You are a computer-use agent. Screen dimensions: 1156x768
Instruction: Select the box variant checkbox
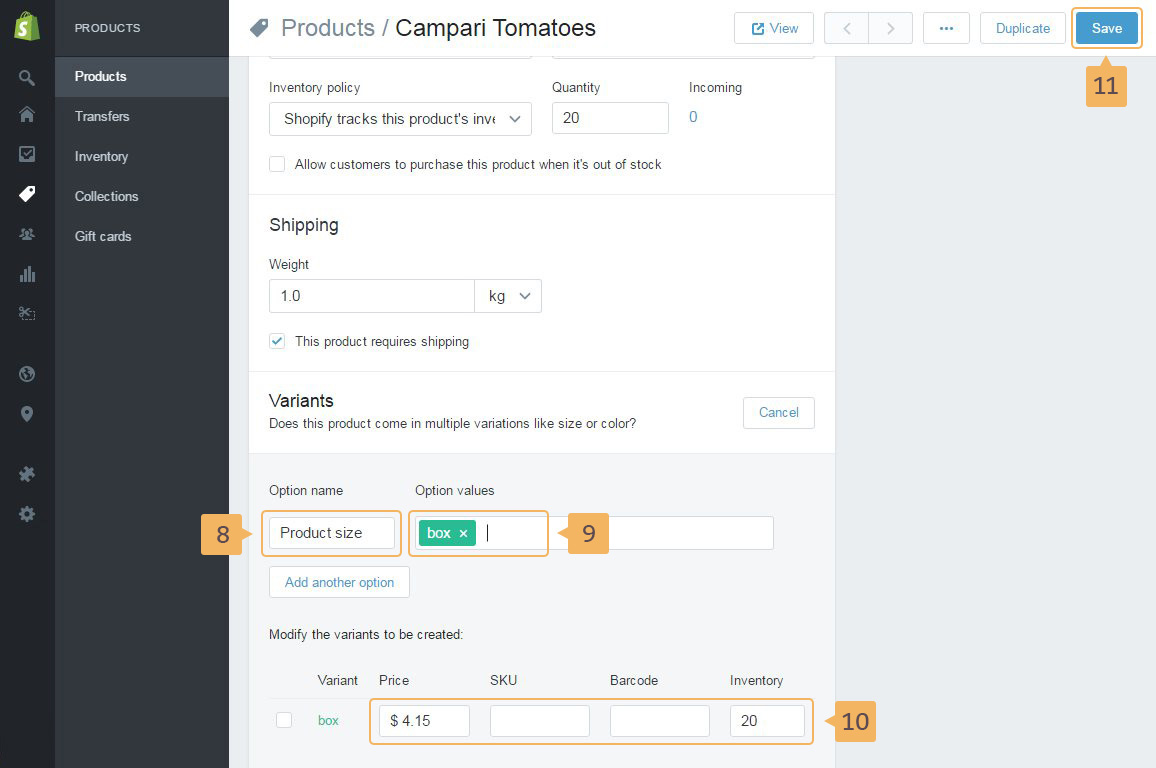point(284,720)
